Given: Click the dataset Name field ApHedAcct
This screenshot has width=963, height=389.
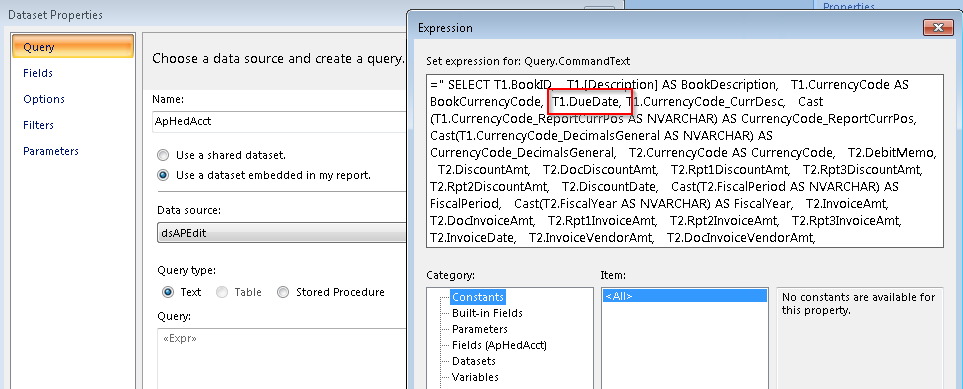Looking at the screenshot, I should pos(279,122).
